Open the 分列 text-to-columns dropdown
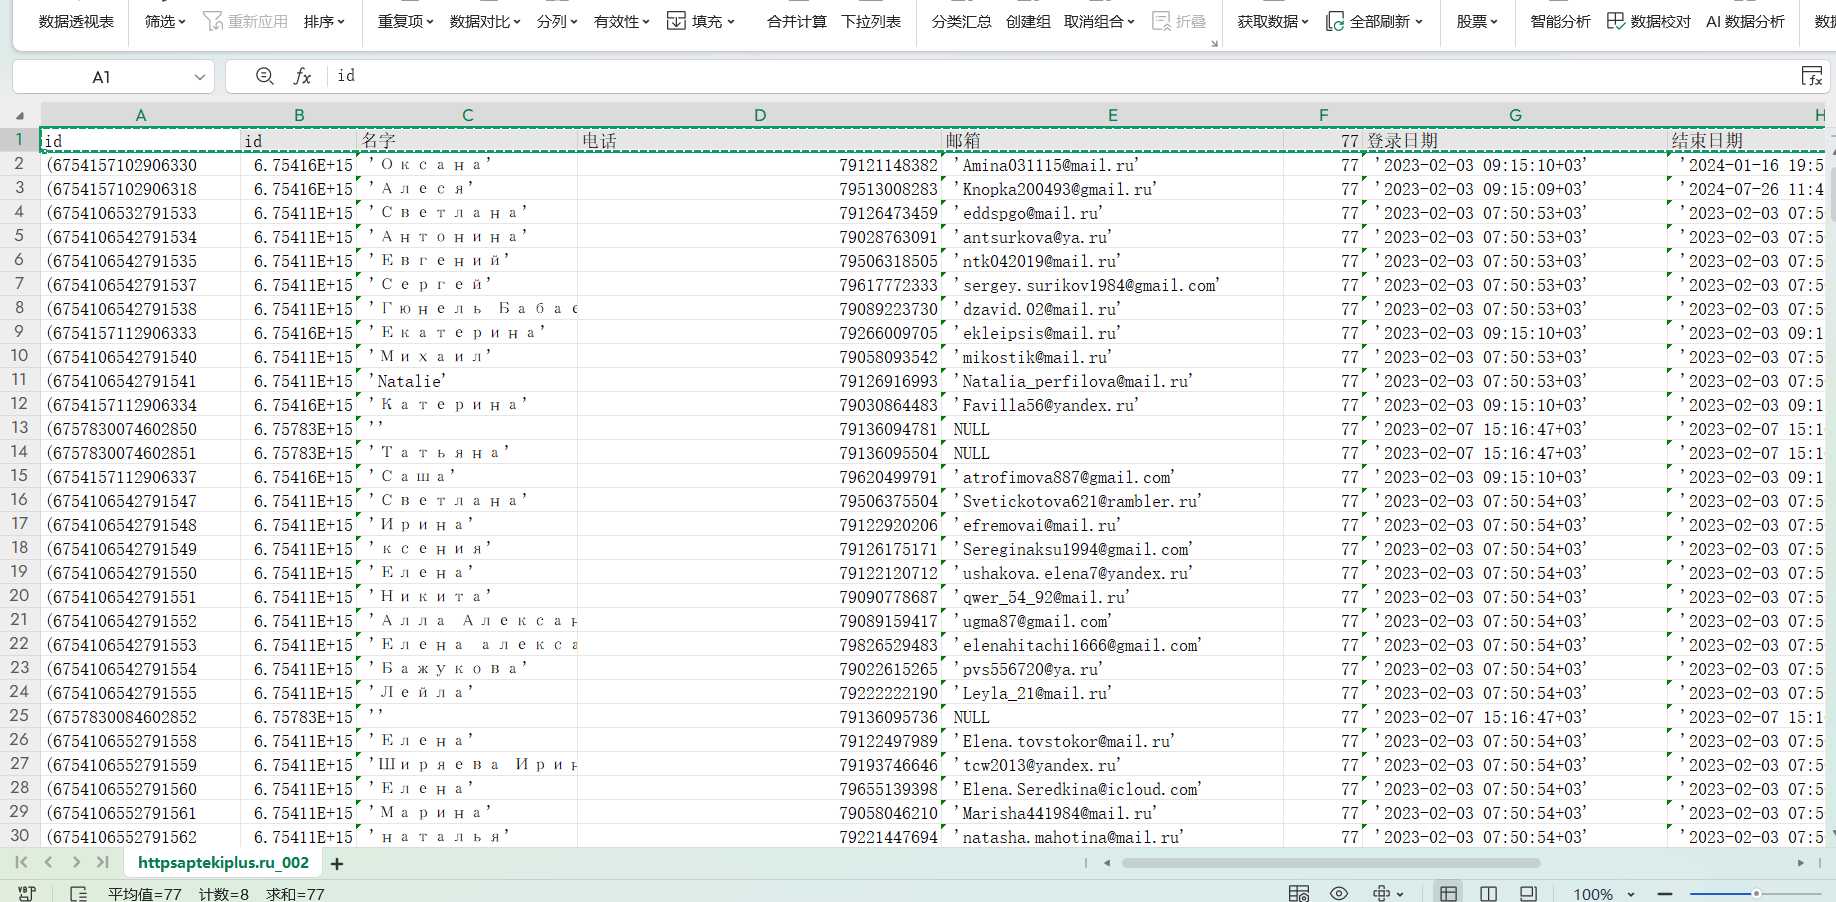The image size is (1836, 902). pyautogui.click(x=557, y=21)
